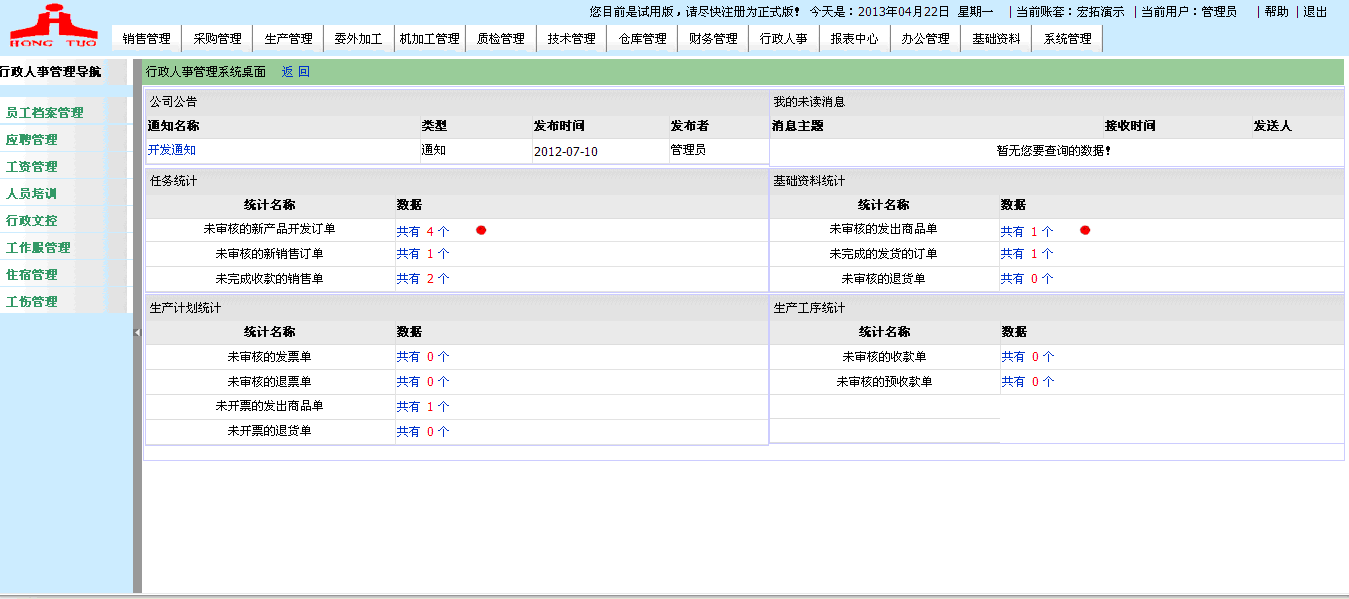Open the 系统管理 menu tab
This screenshot has width=1349, height=599.
[x=1067, y=39]
